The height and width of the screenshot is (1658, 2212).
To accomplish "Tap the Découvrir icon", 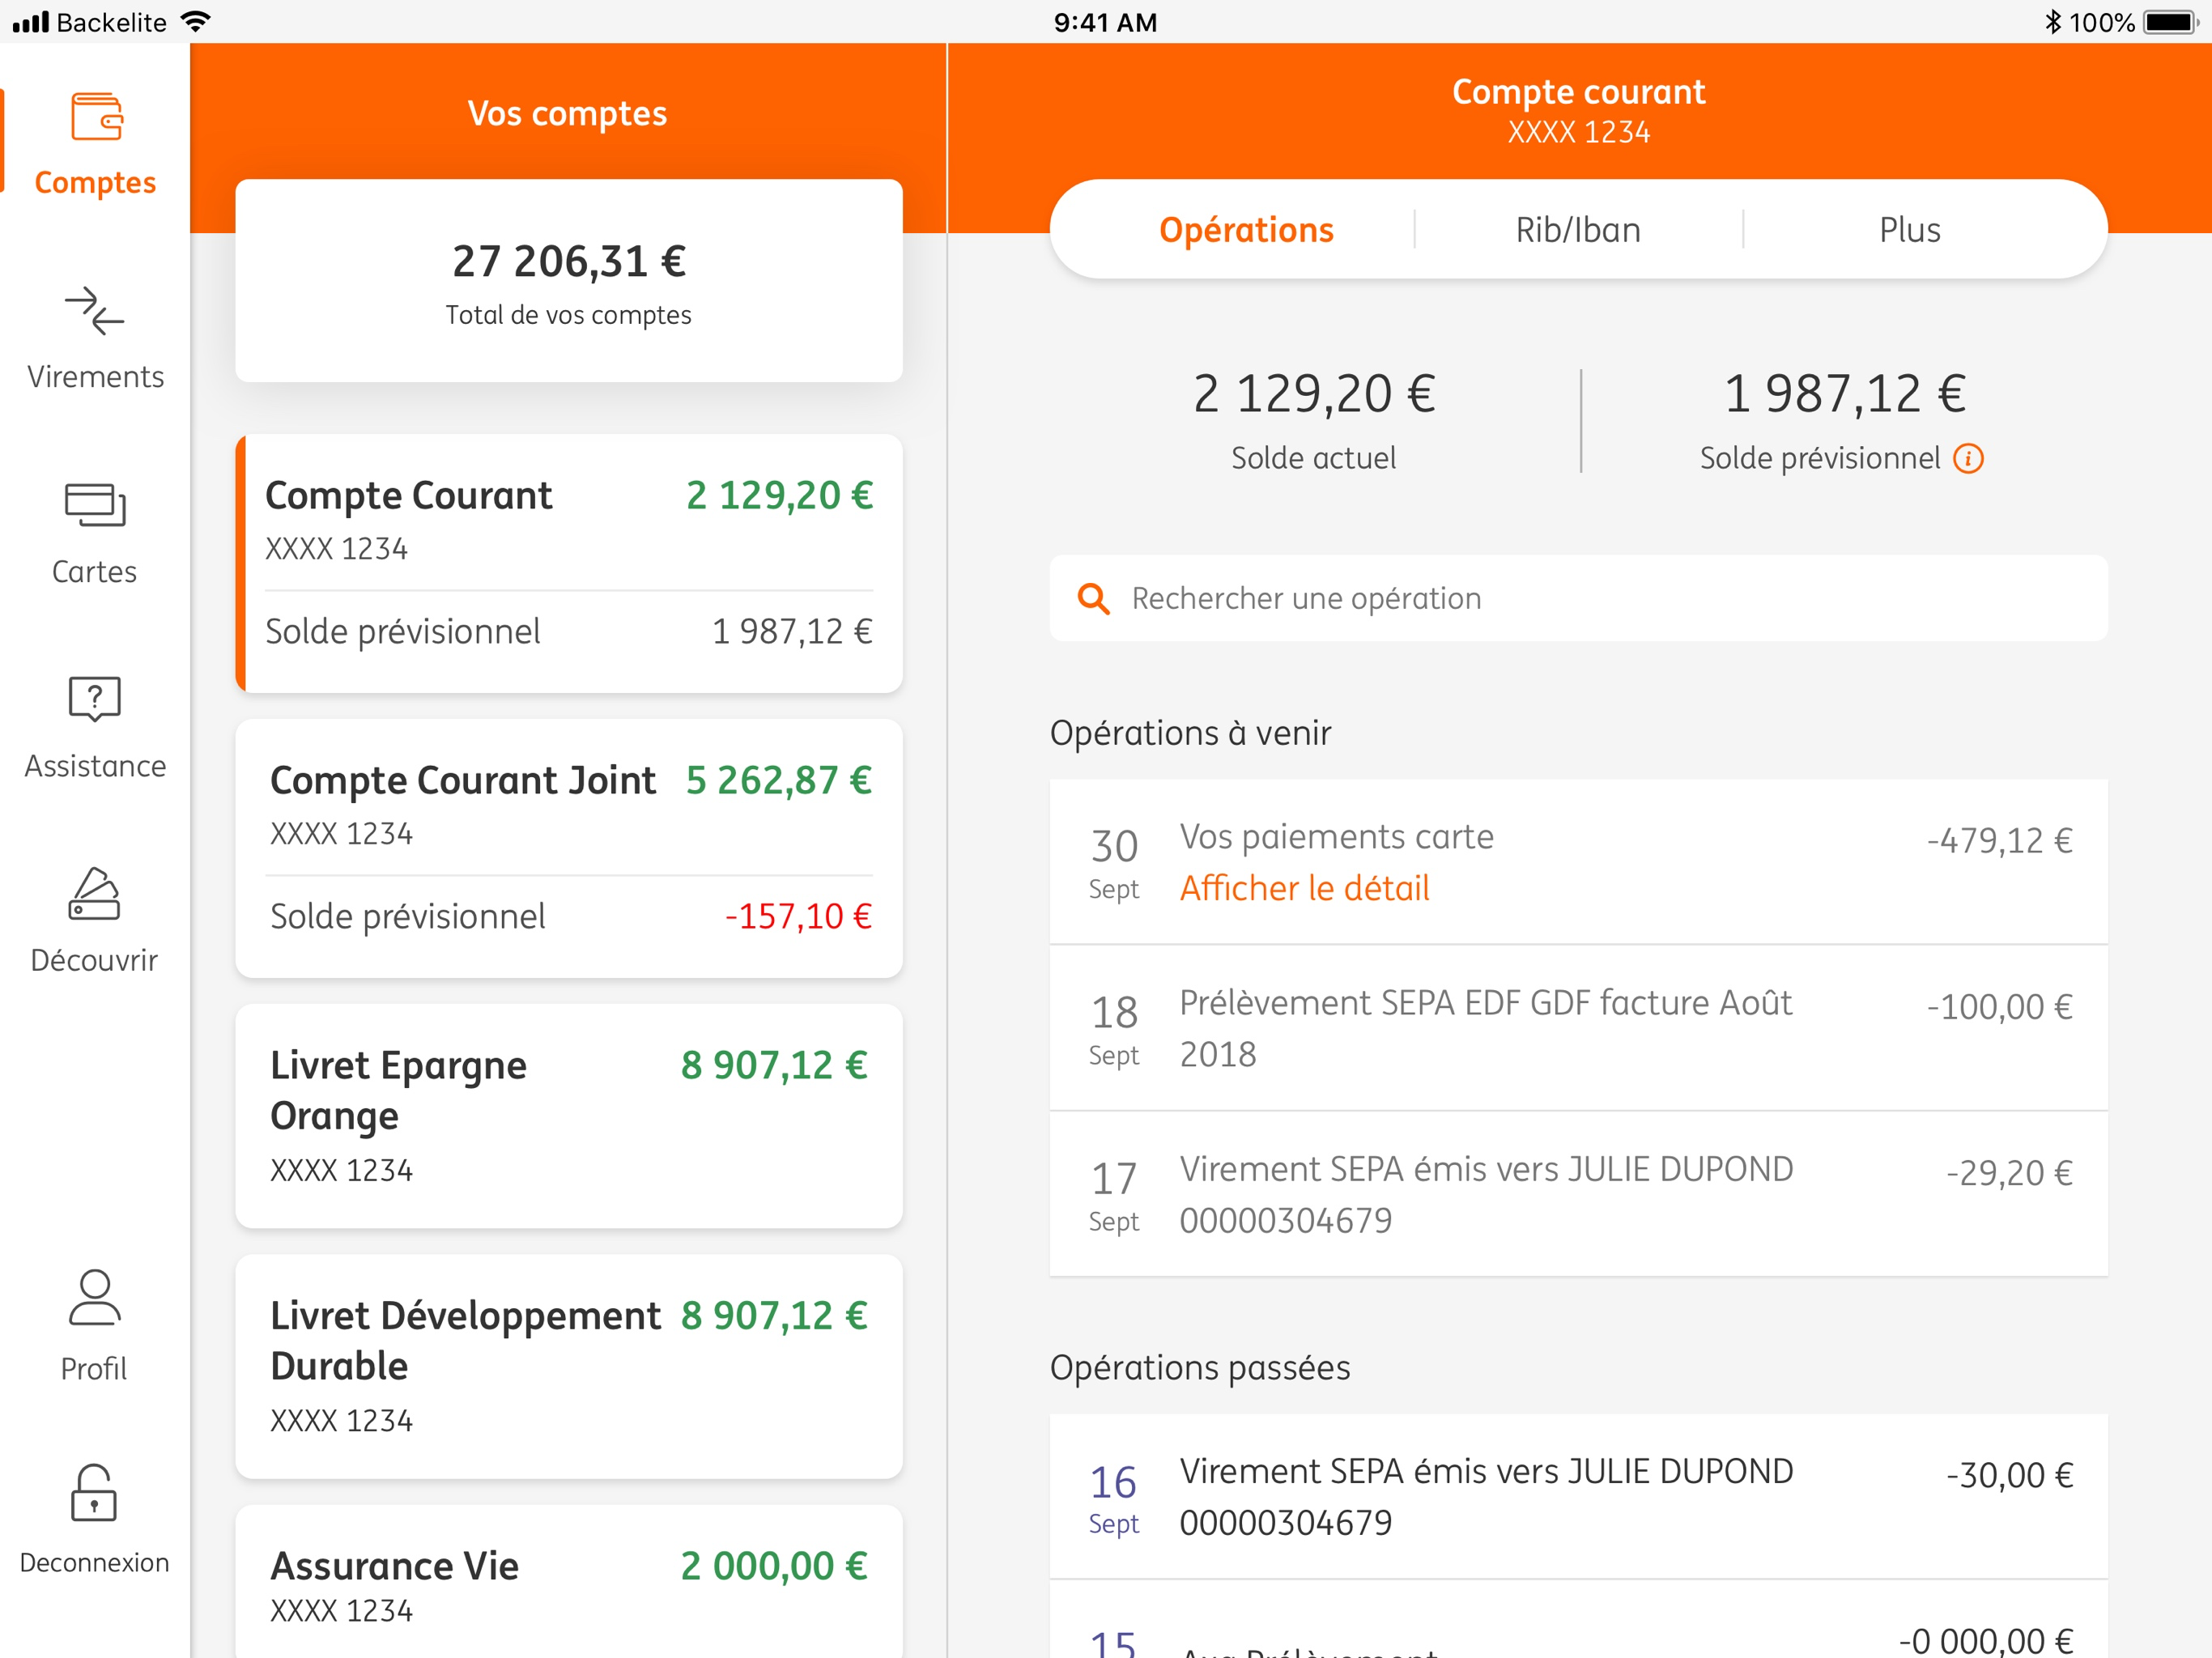I will tap(95, 894).
